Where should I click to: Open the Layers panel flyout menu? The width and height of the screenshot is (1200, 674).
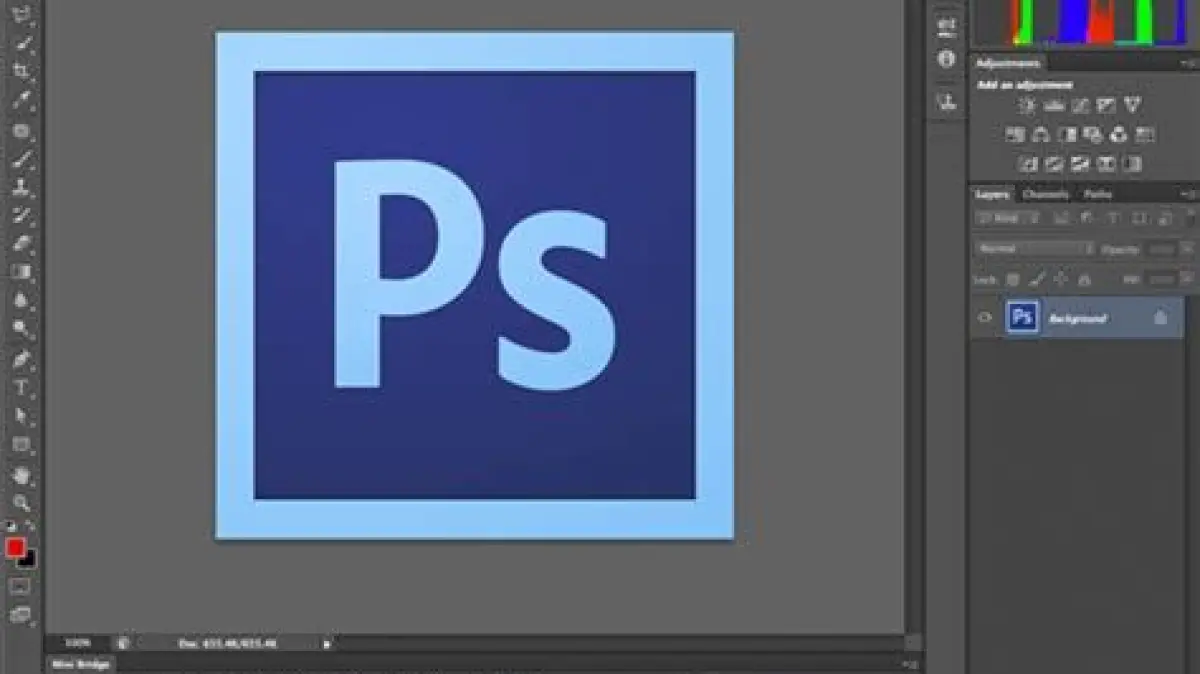click(1187, 194)
